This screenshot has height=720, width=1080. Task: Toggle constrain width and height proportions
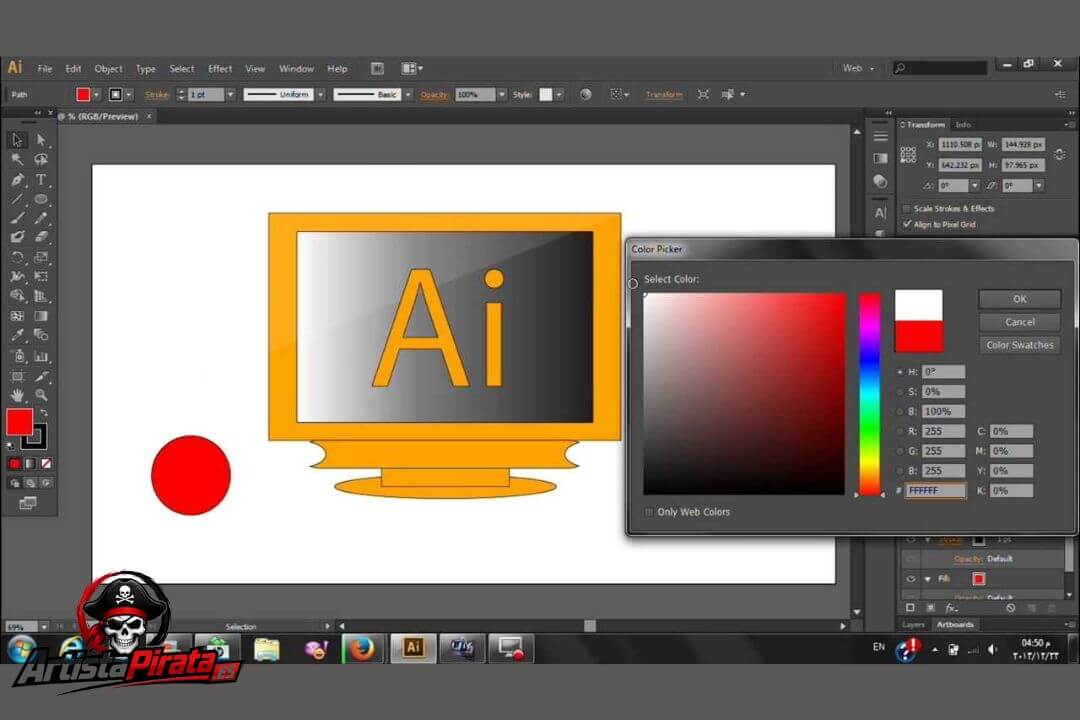point(1059,154)
